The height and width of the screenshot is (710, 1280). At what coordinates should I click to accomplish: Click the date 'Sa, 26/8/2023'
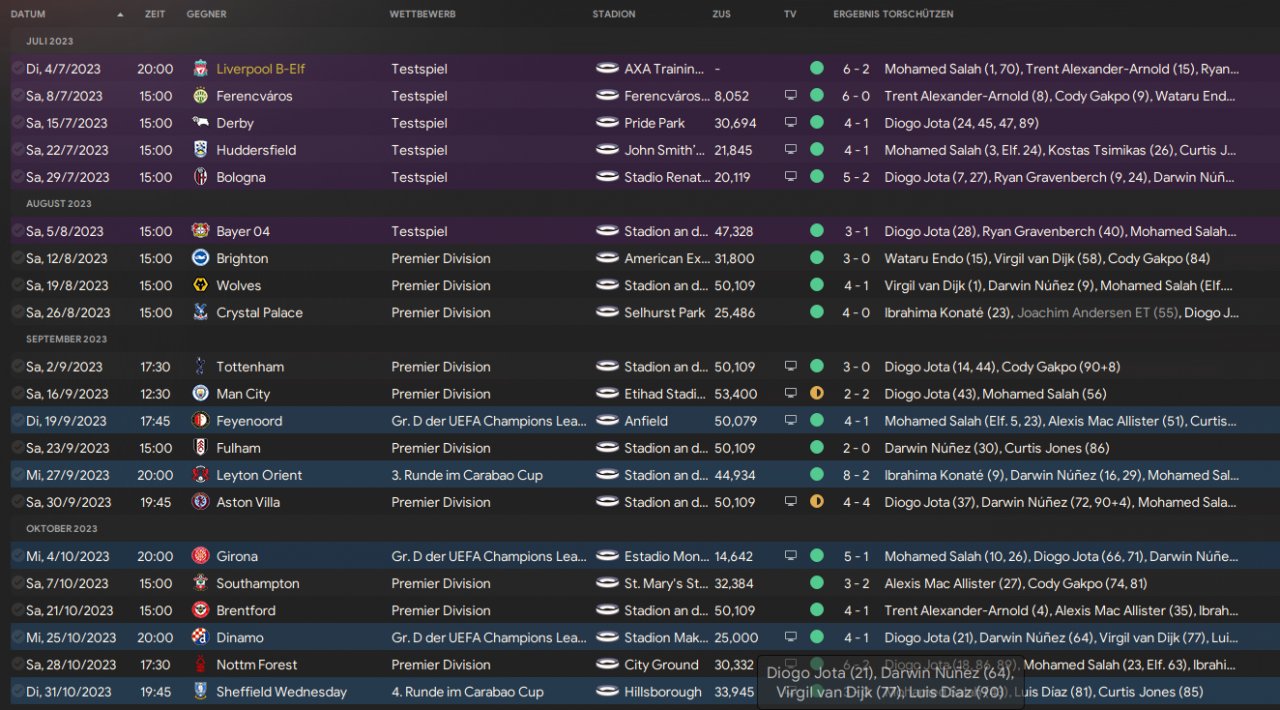click(x=68, y=312)
